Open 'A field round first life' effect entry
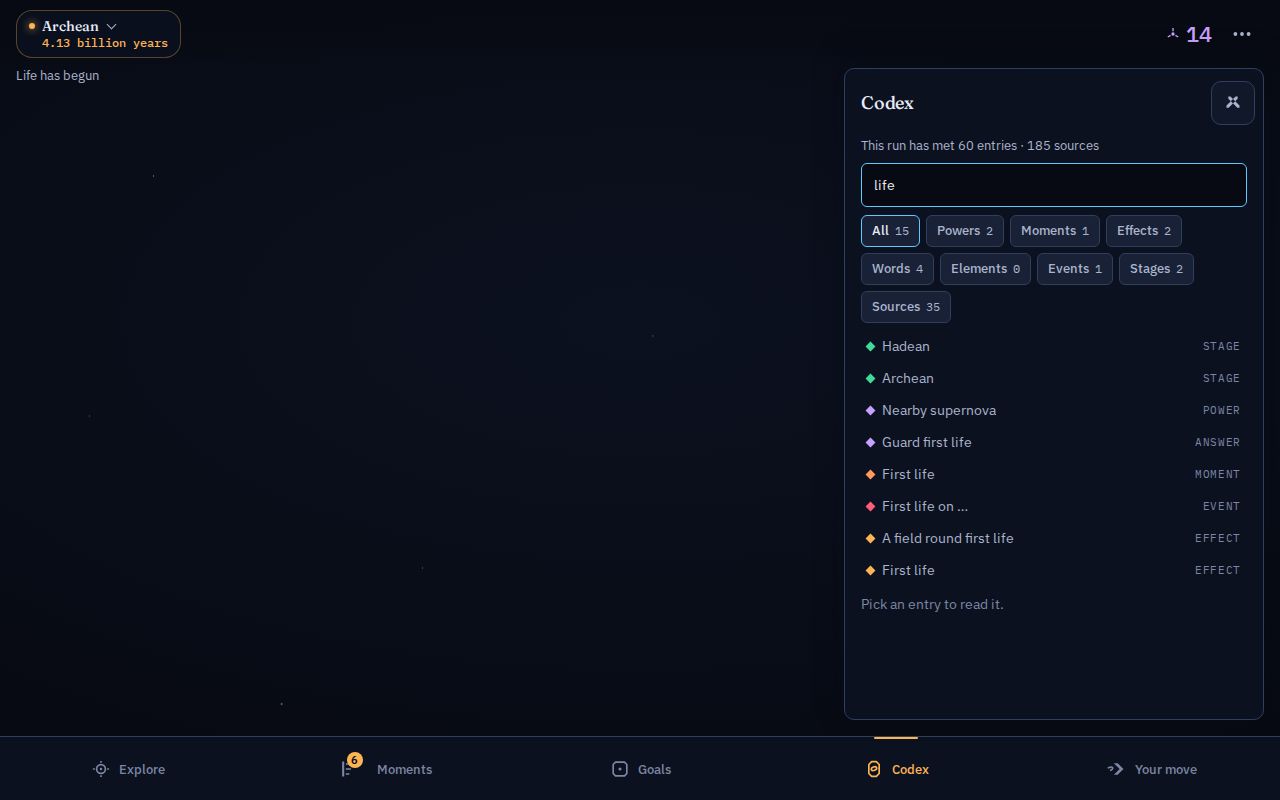The height and width of the screenshot is (800, 1280). coord(1054,538)
